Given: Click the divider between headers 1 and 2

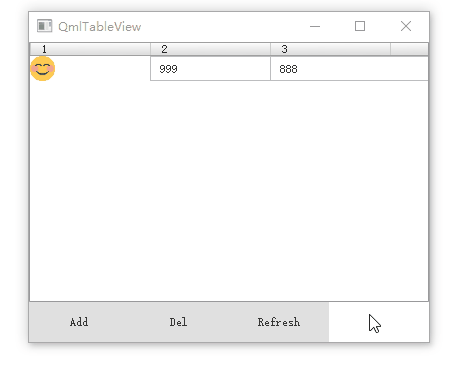Looking at the screenshot, I should tap(150, 49).
